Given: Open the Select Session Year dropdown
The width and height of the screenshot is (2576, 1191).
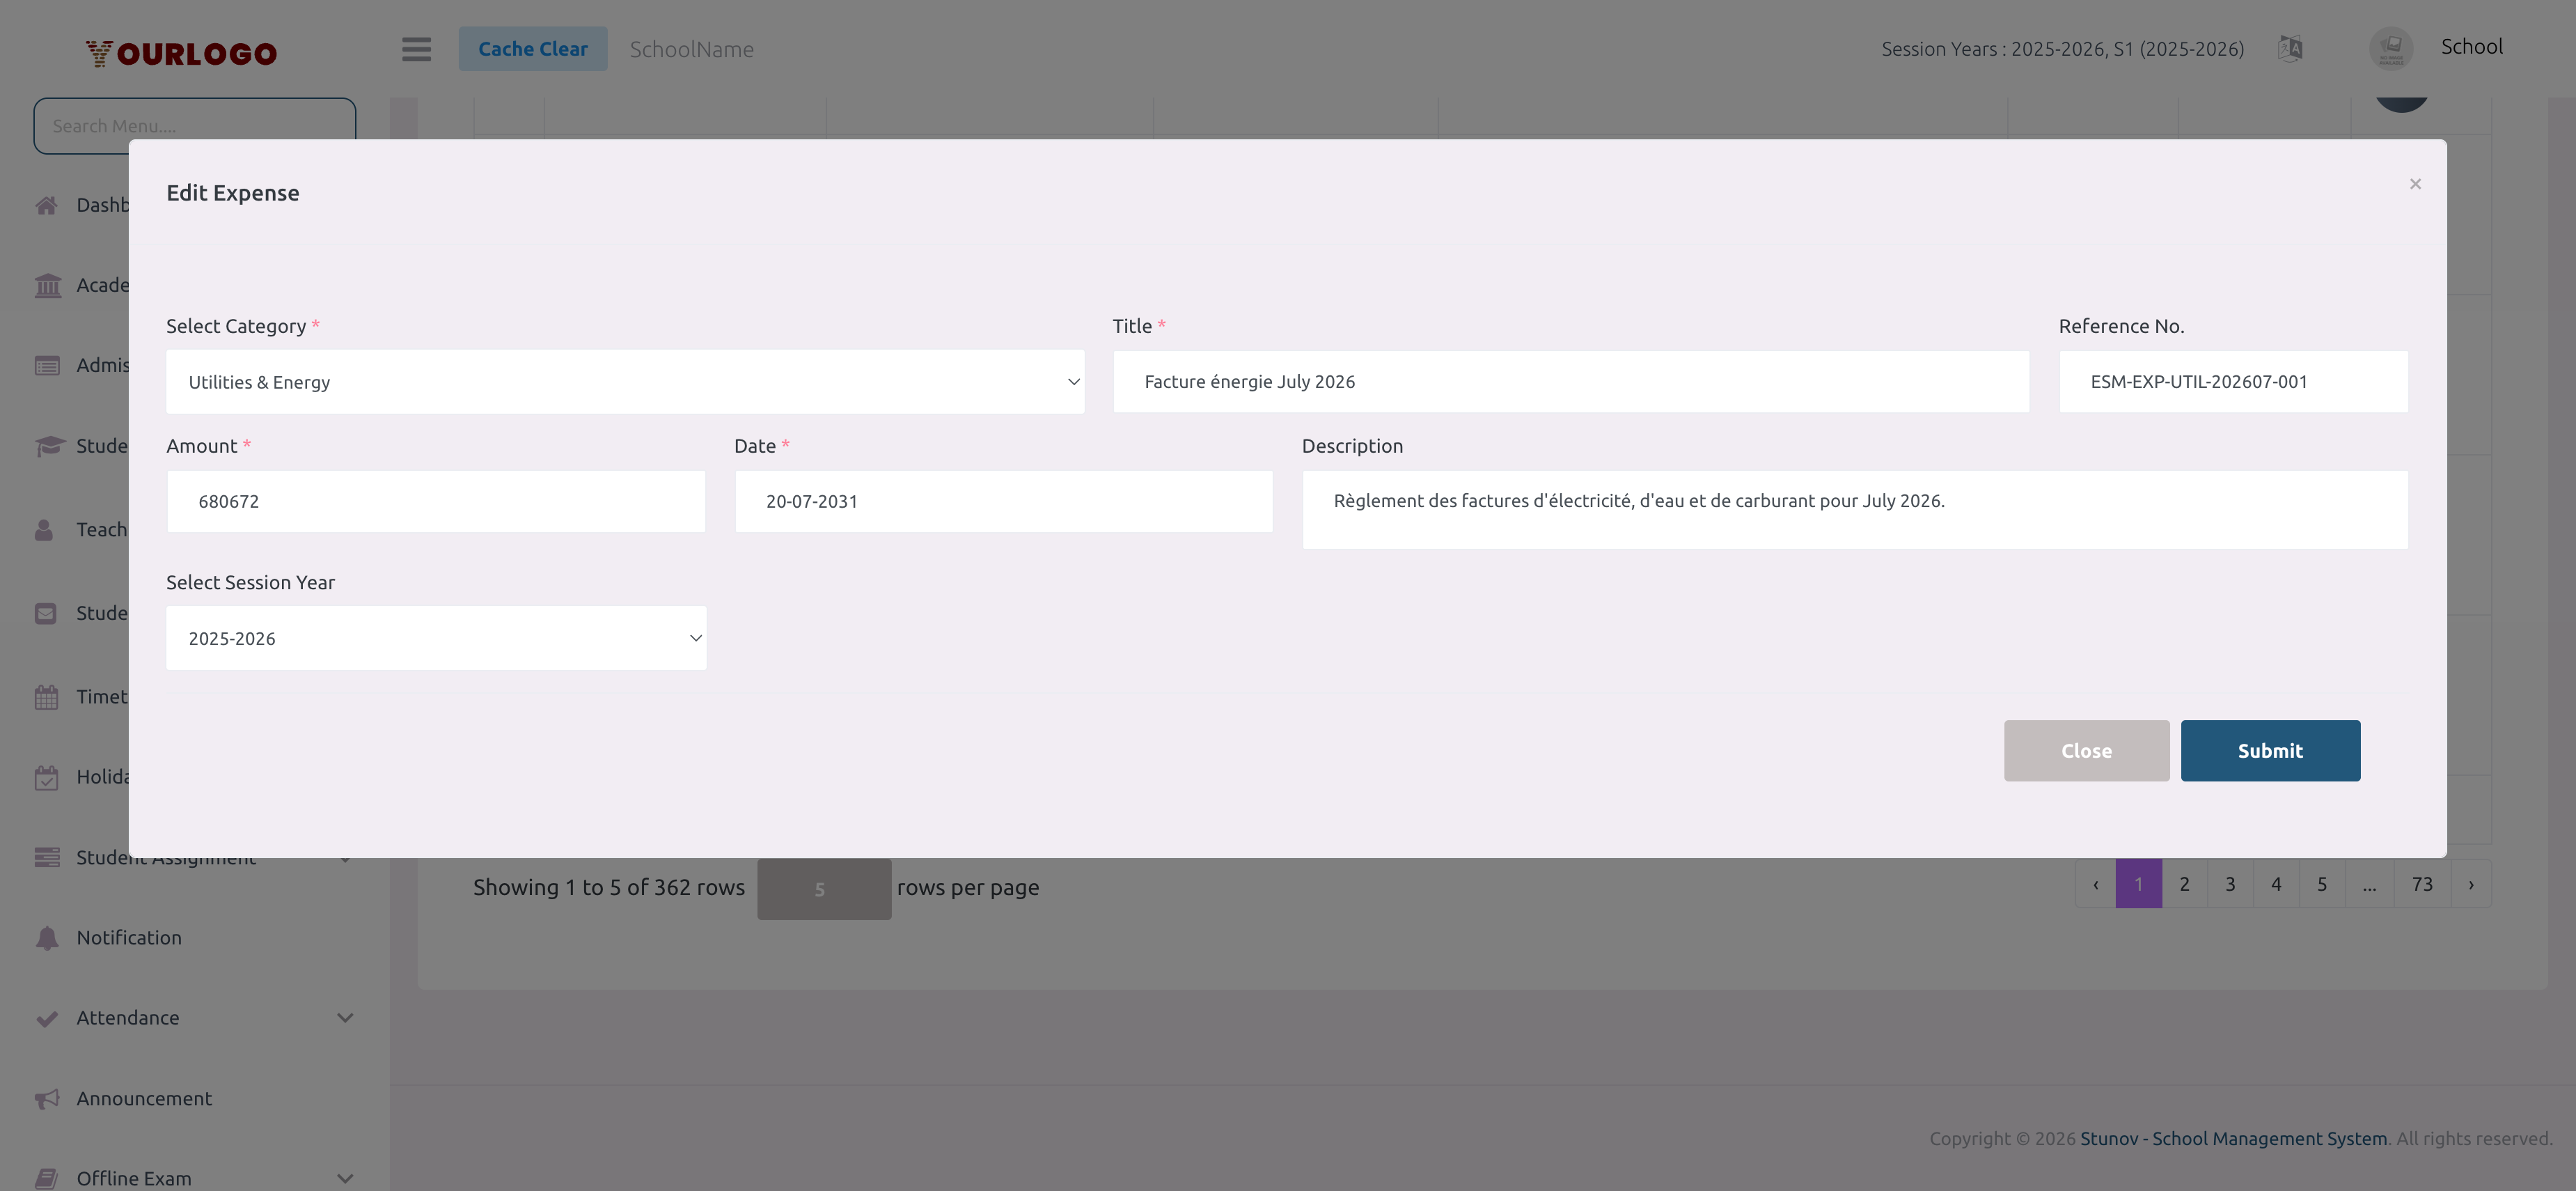Looking at the screenshot, I should click(x=436, y=637).
